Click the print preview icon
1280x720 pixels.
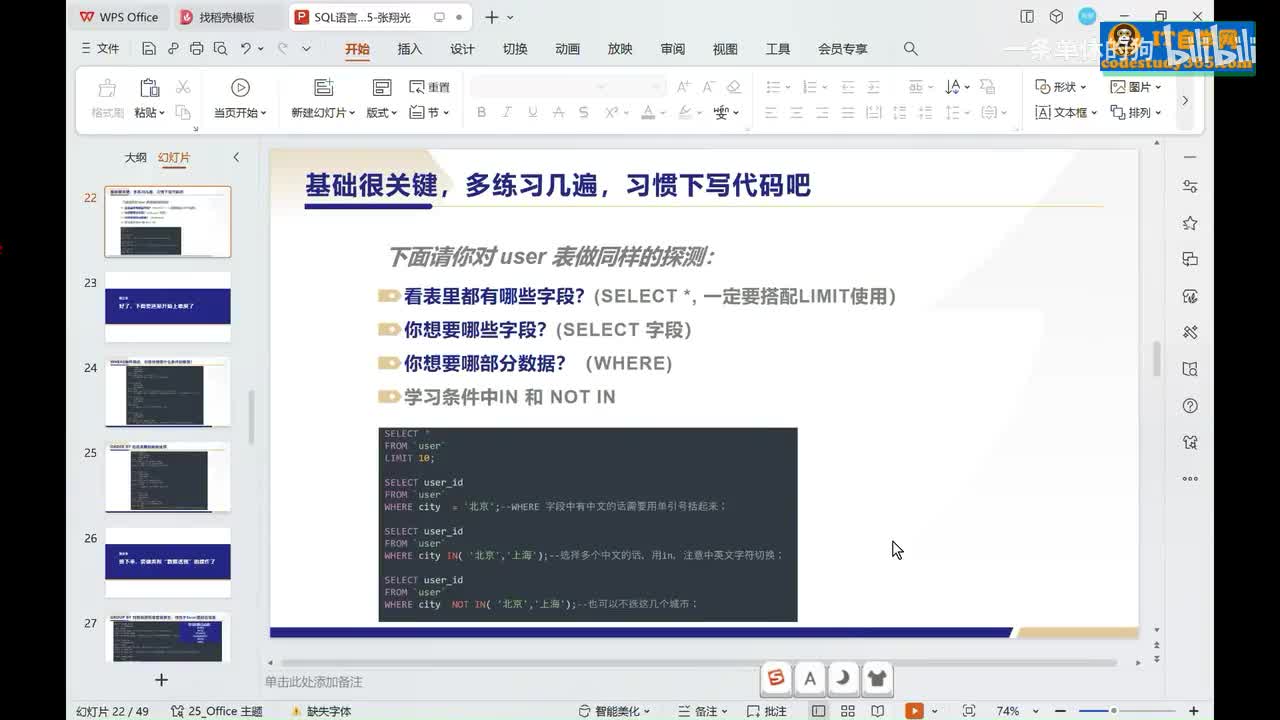coord(220,48)
